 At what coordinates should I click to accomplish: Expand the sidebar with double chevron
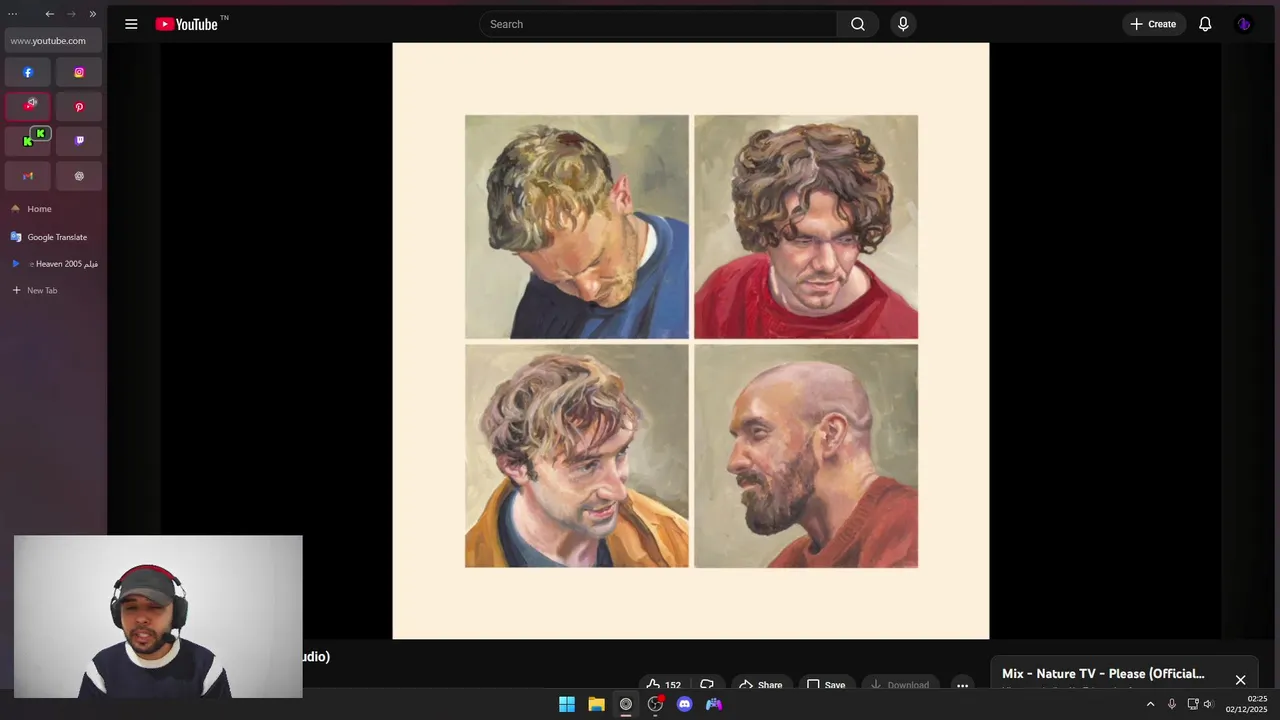92,14
